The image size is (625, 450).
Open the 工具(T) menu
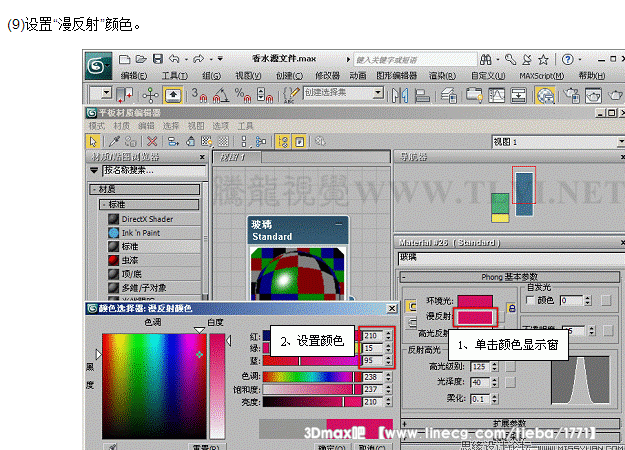tap(175, 75)
